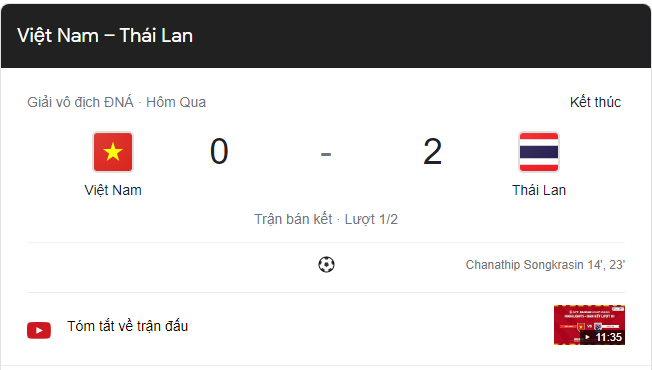Click the dash between the scores
Viewport: 652px width, 370px height.
pyautogui.click(x=326, y=154)
